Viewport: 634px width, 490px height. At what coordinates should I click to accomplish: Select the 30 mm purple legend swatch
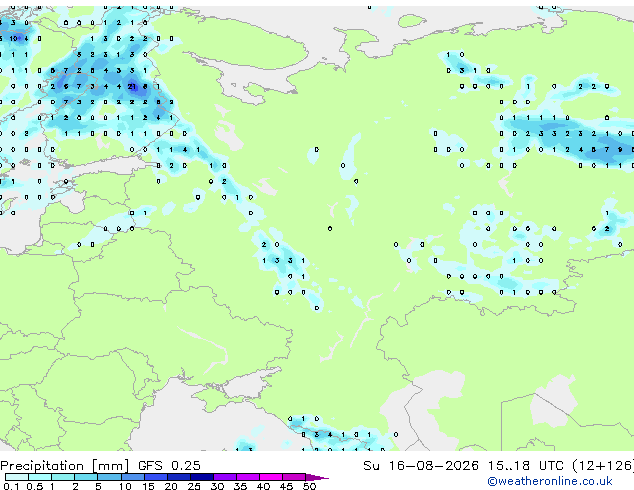224,477
